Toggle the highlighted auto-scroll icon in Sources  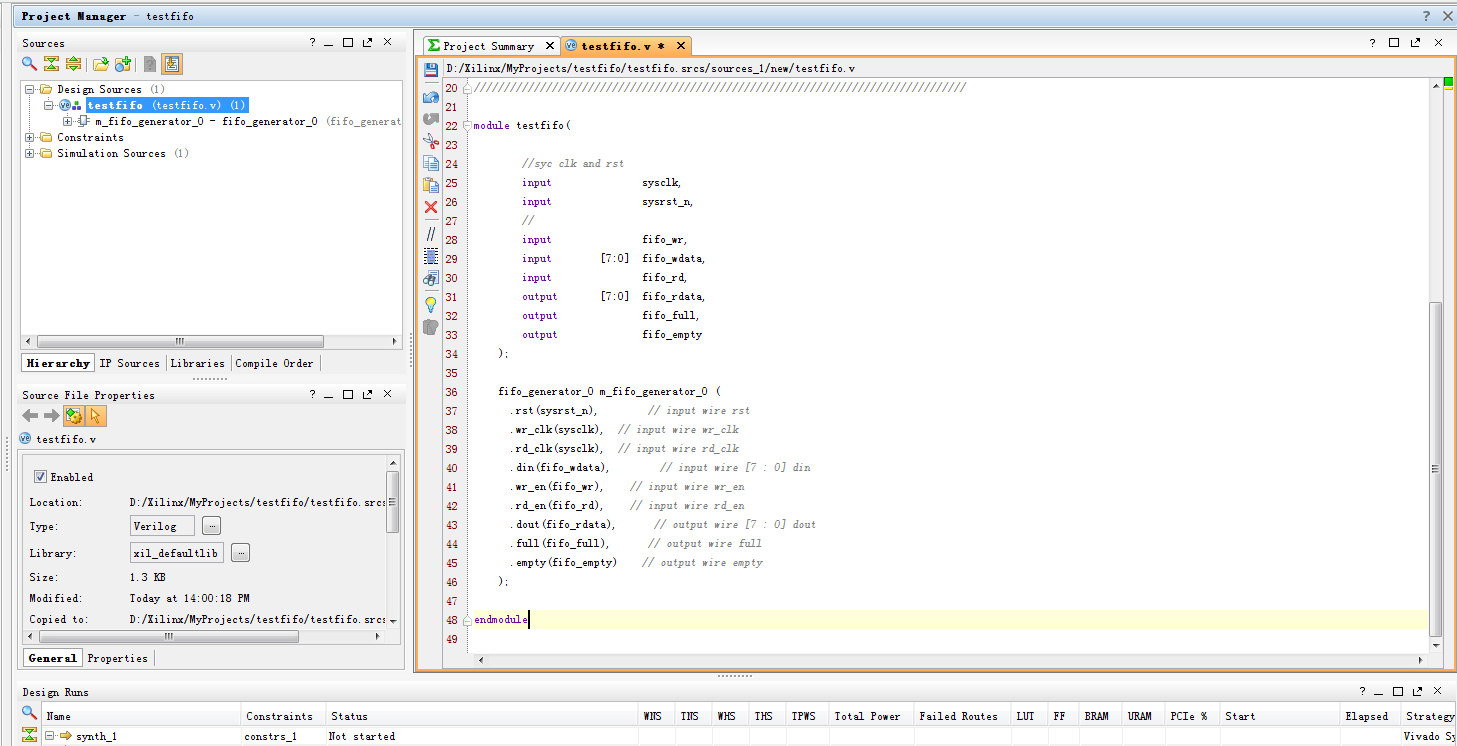tap(172, 64)
